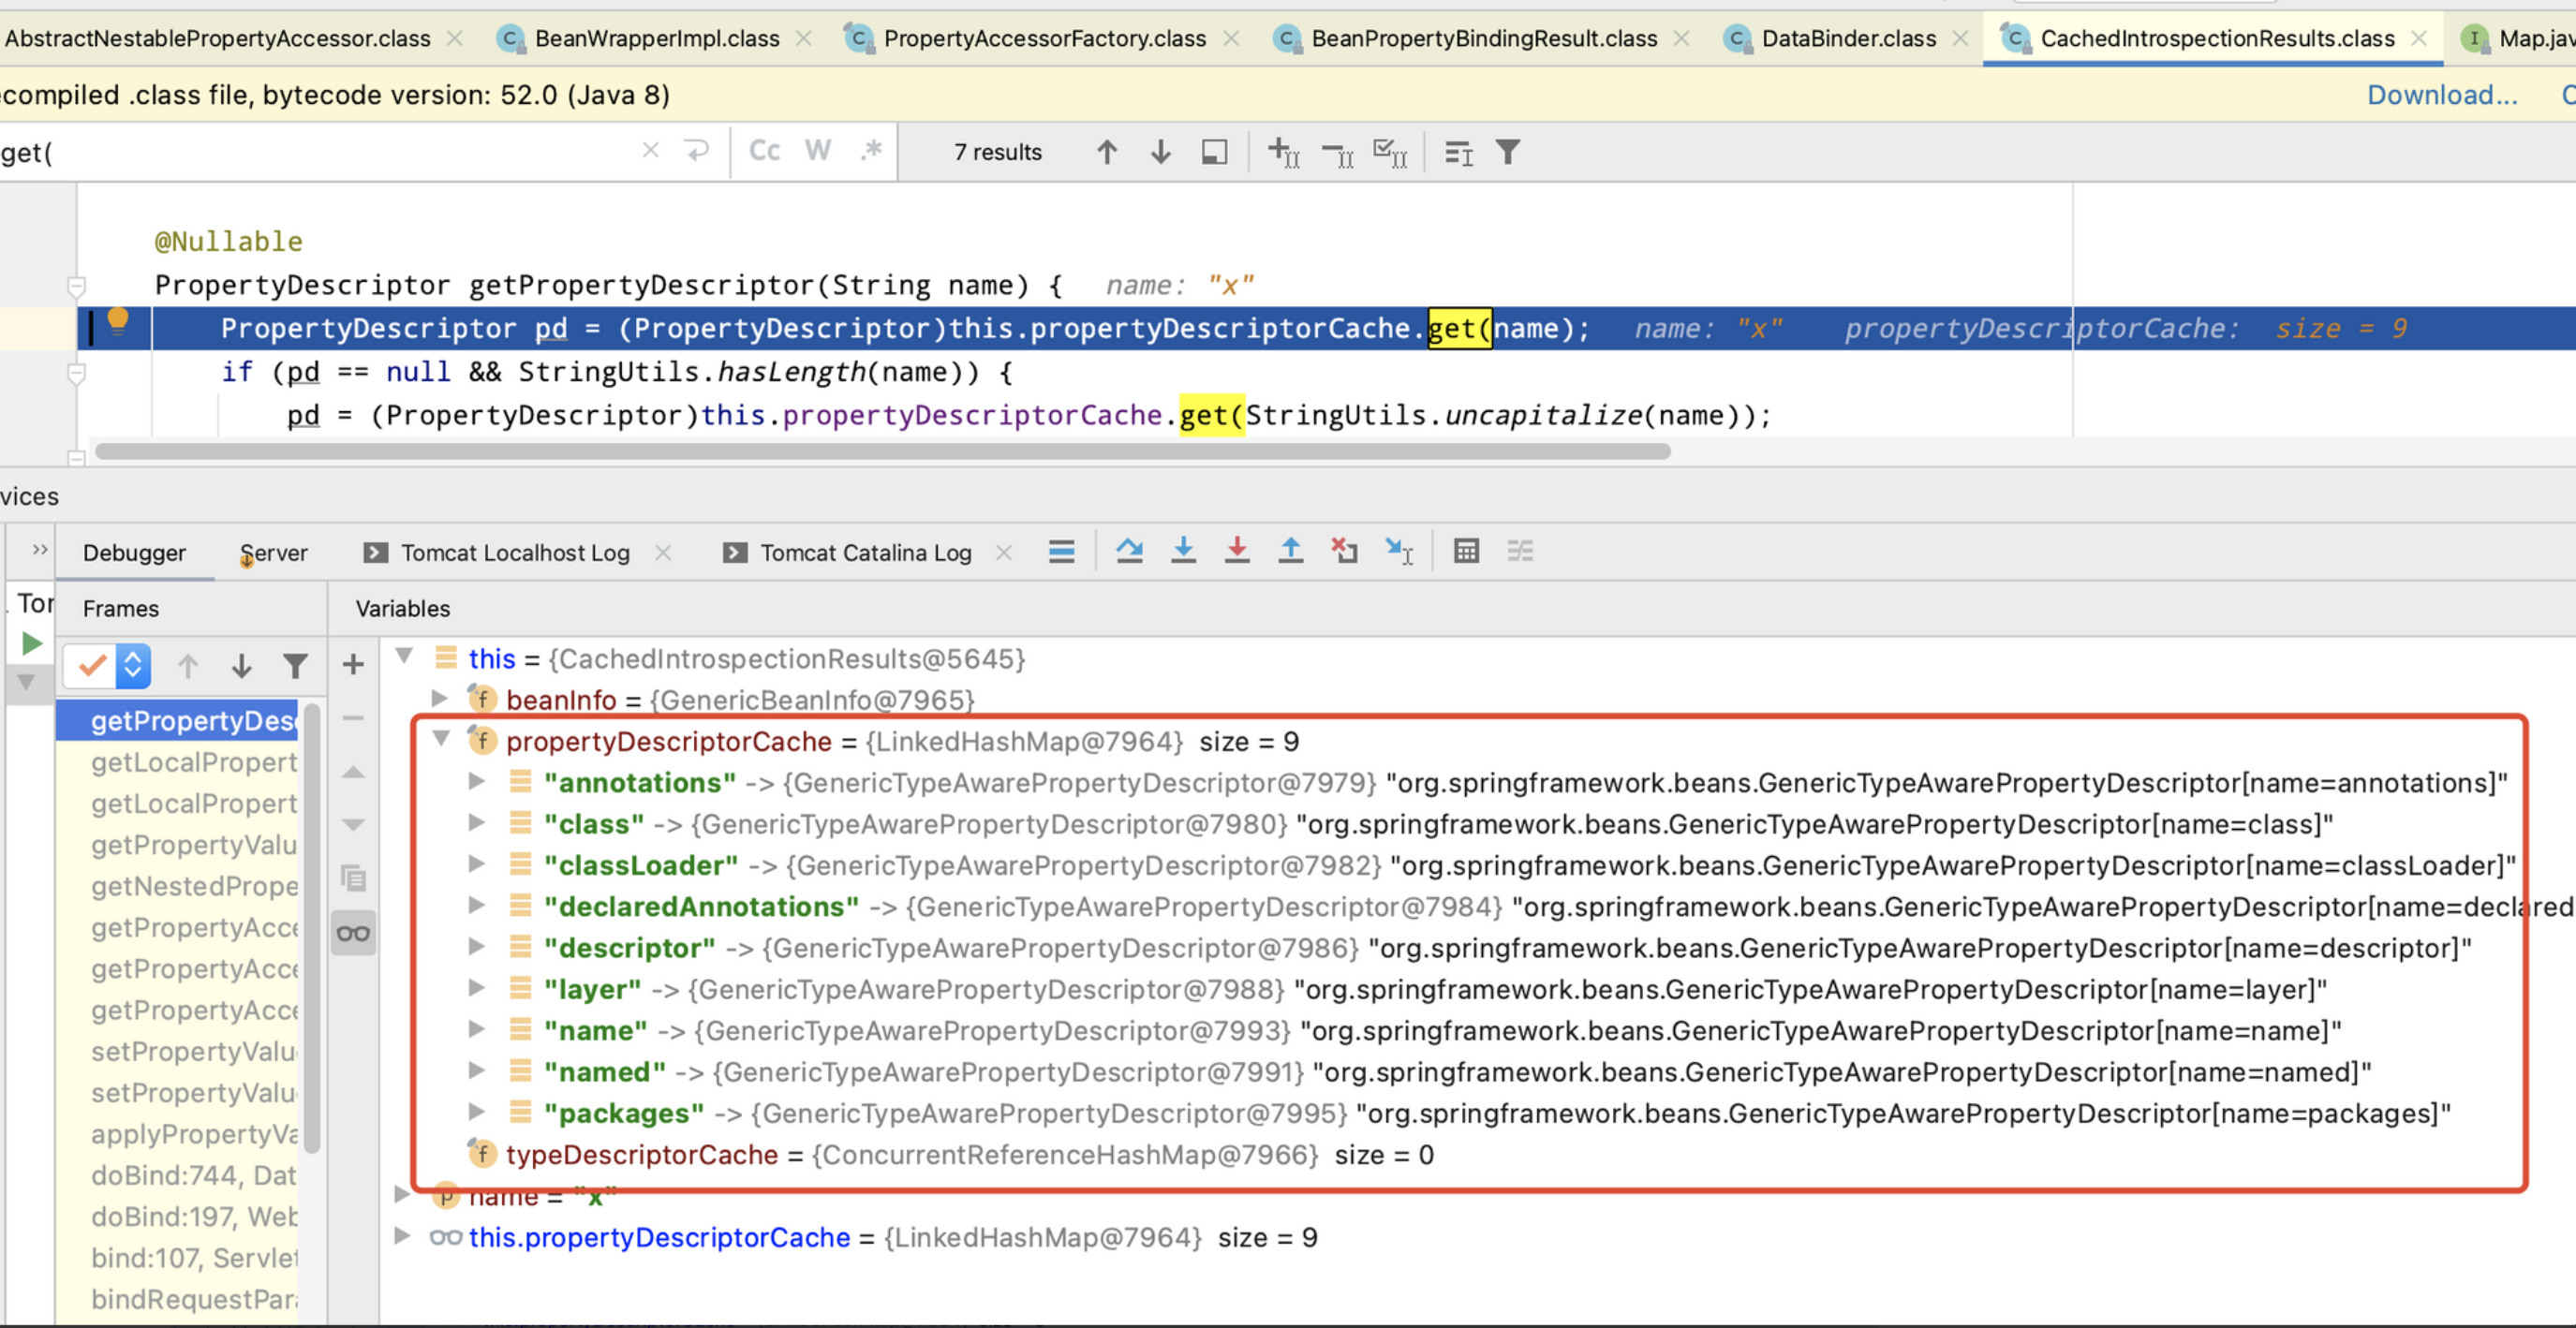Open thread selector dropdown in Frames
Screen dimensions: 2576x1328
pos(107,666)
